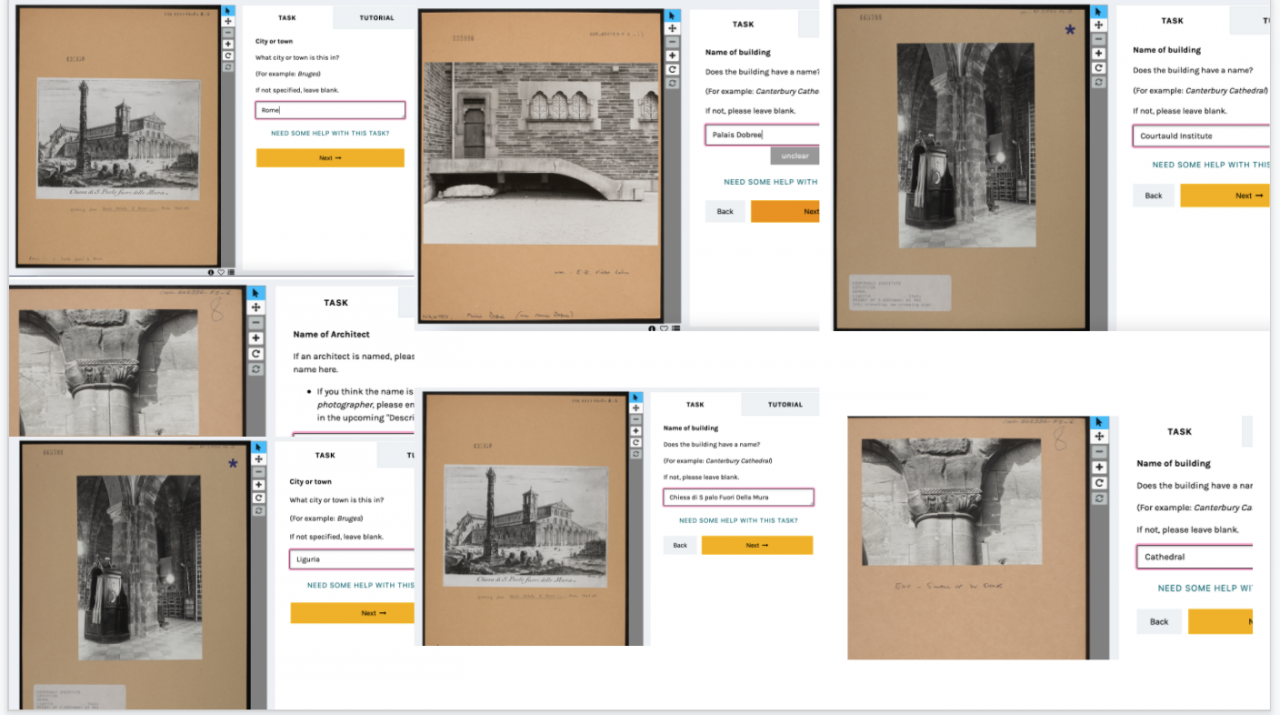This screenshot has height=715, width=1280.
Task: Zoom in the image in the Rome panel
Action: 228,44
